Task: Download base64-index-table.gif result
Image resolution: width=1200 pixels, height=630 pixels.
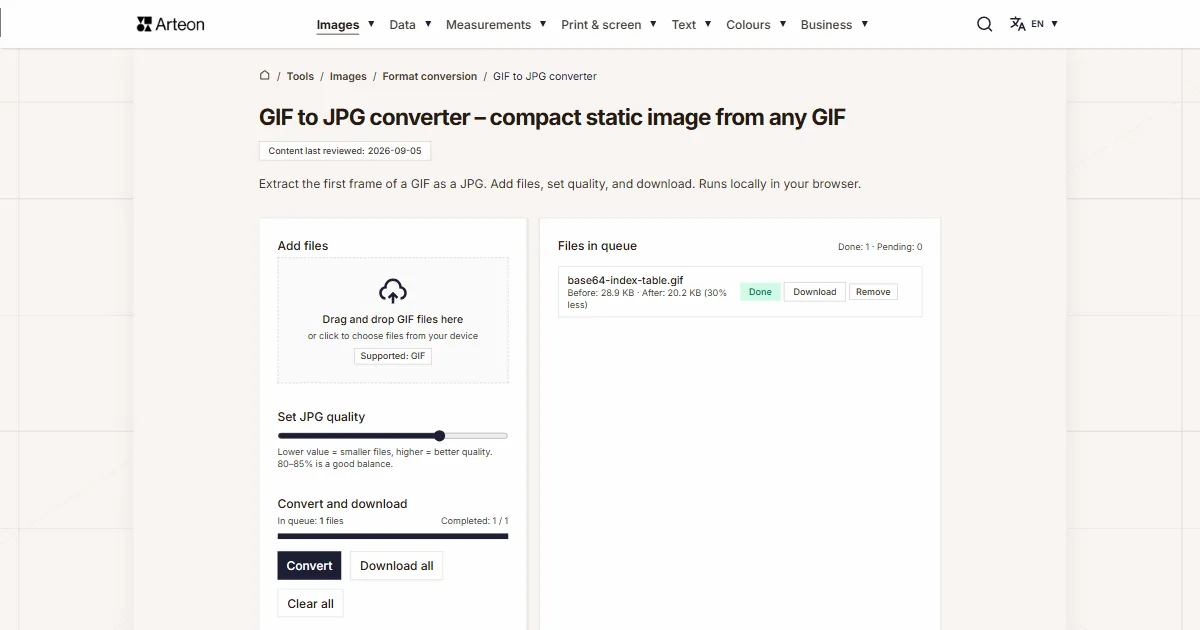Action: click(815, 292)
